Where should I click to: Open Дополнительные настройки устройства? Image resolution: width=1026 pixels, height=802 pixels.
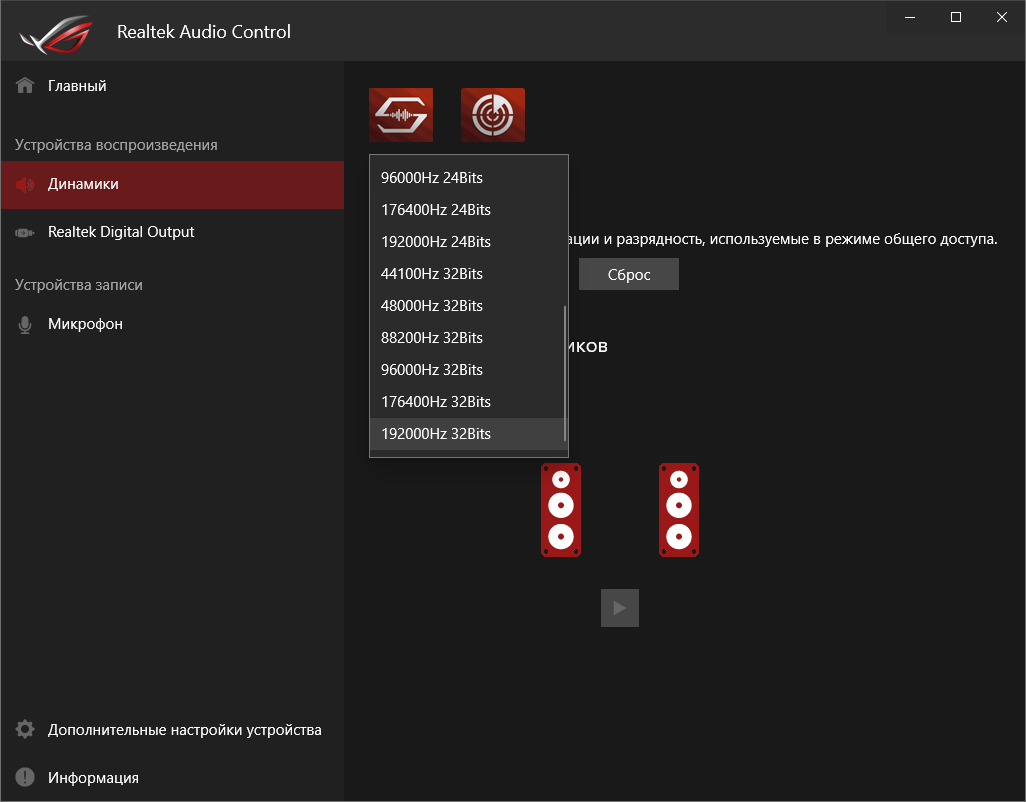click(x=172, y=729)
